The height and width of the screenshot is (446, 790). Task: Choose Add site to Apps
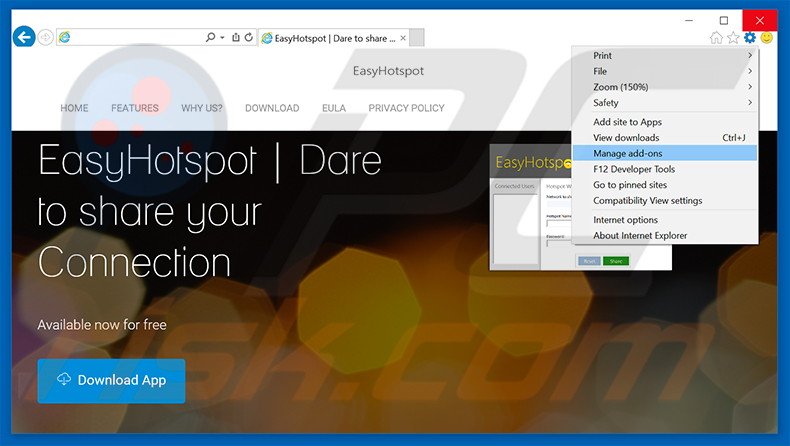coord(665,122)
